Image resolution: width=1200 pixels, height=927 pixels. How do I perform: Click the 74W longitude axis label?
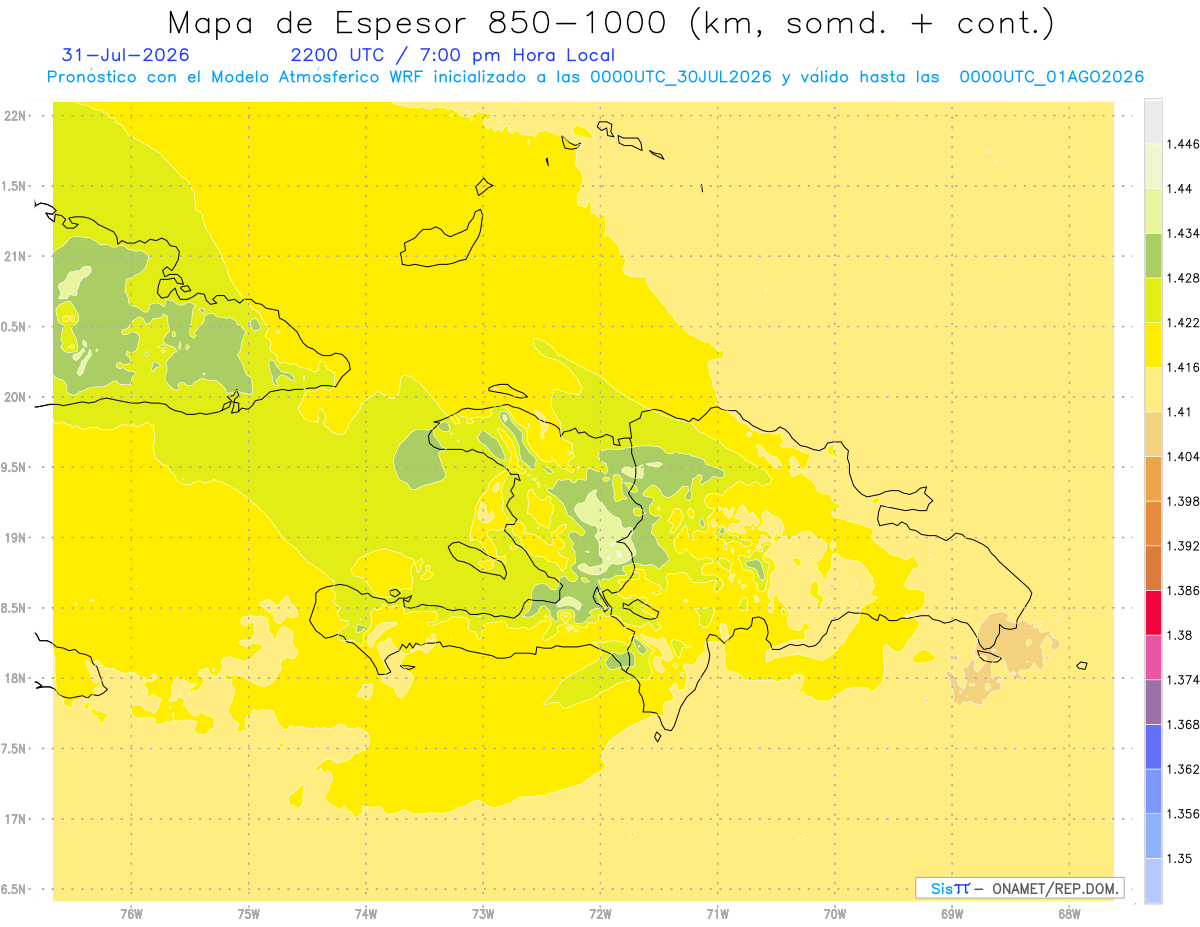366,913
